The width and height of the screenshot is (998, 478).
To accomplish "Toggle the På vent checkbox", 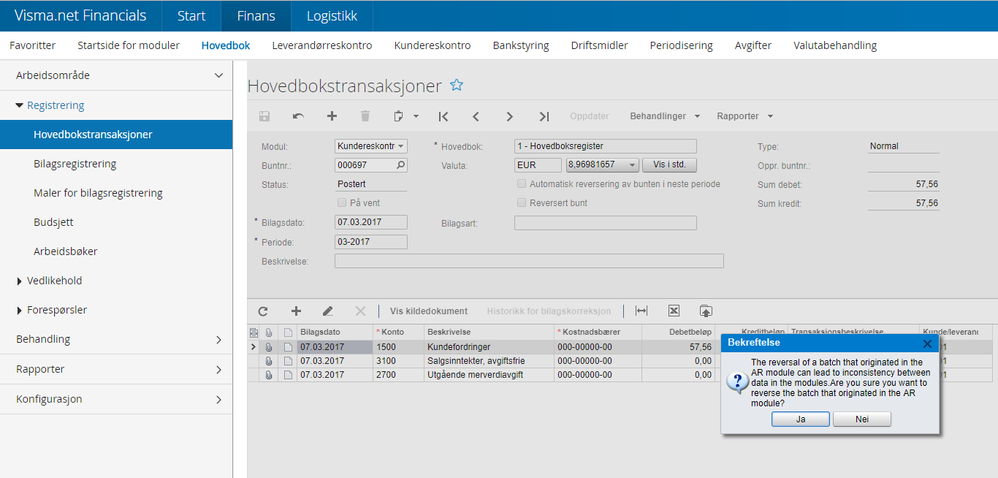I will click(x=342, y=203).
